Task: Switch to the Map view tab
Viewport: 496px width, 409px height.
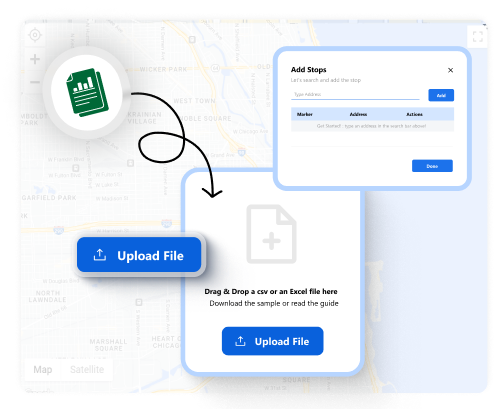Action: point(43,369)
